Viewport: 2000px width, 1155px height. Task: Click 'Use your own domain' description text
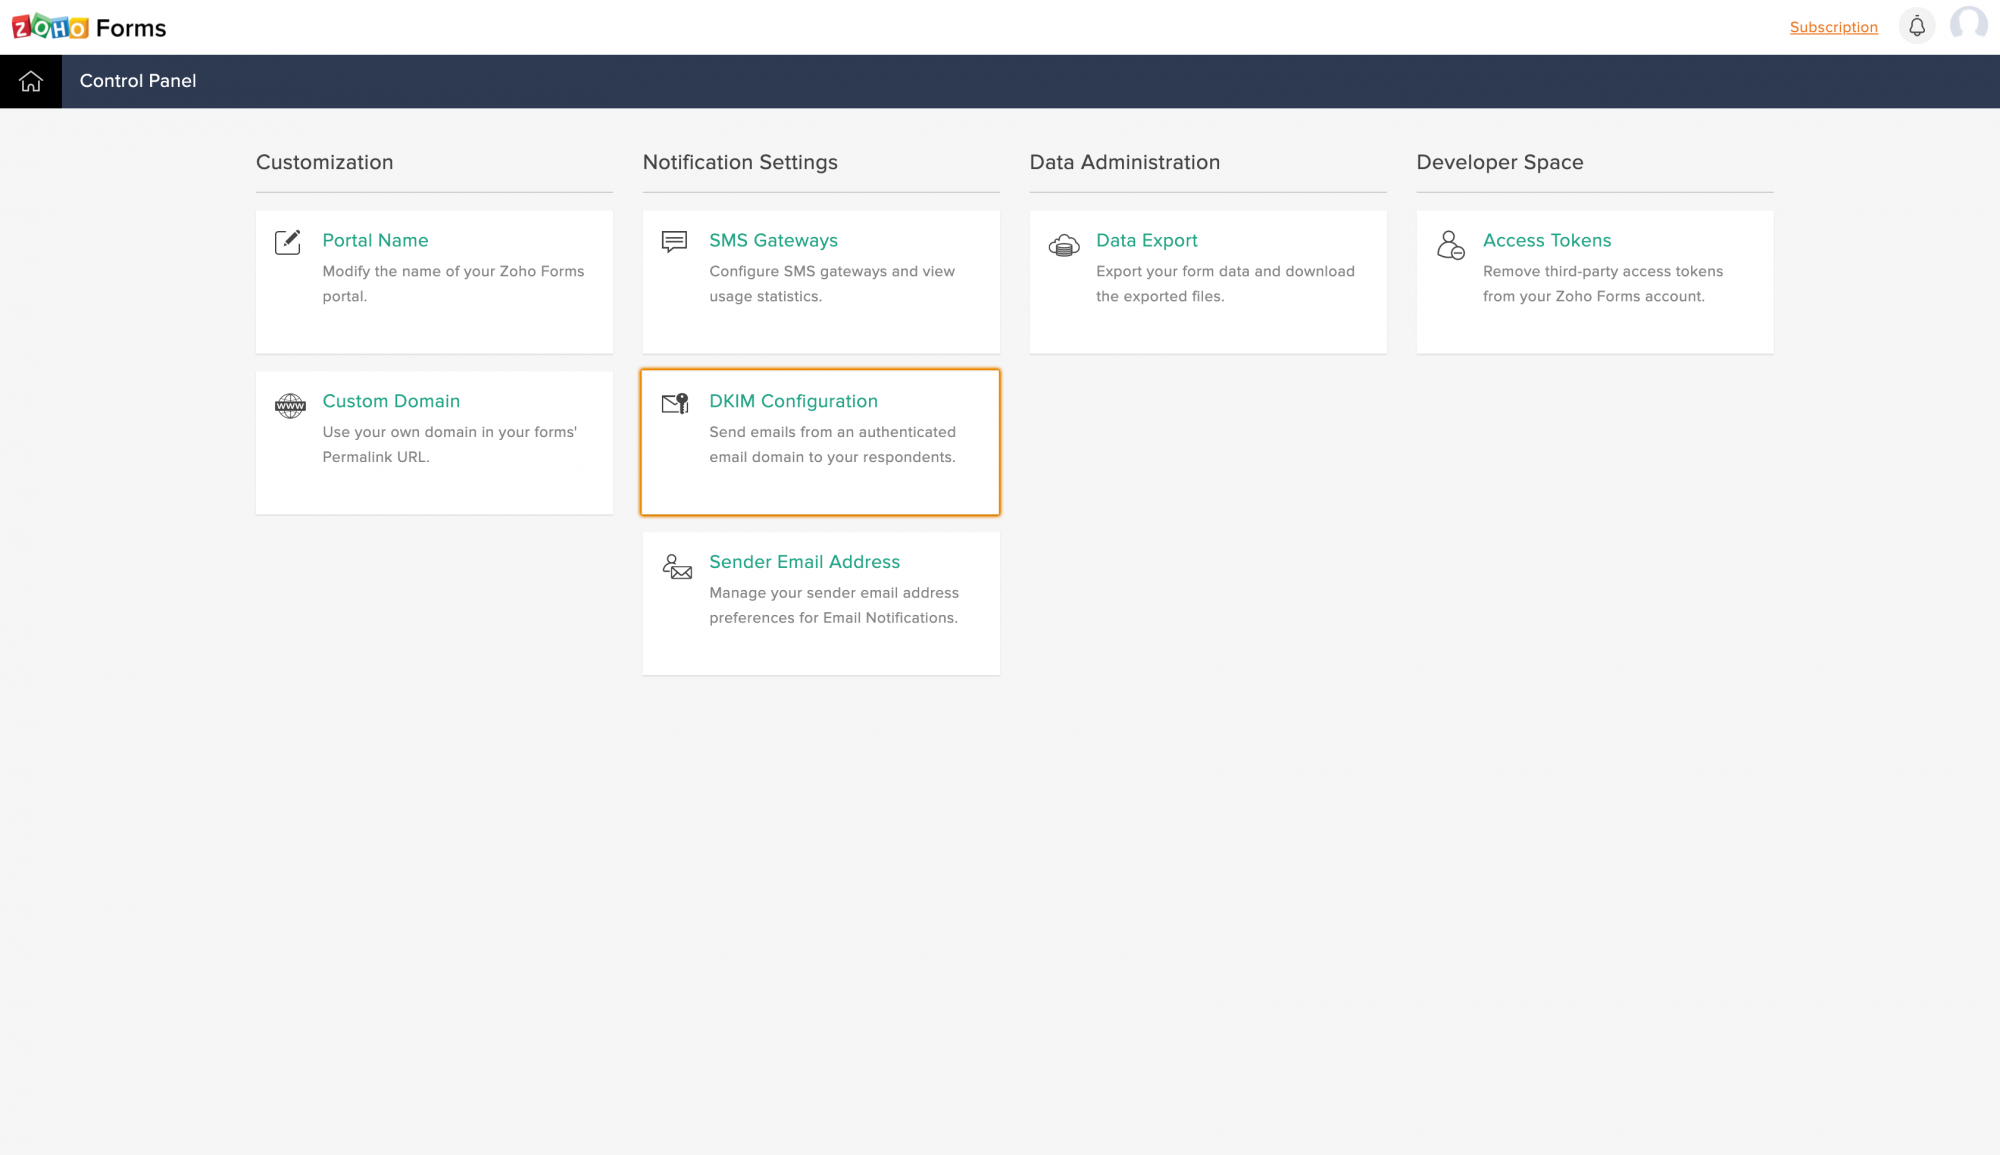click(x=449, y=445)
